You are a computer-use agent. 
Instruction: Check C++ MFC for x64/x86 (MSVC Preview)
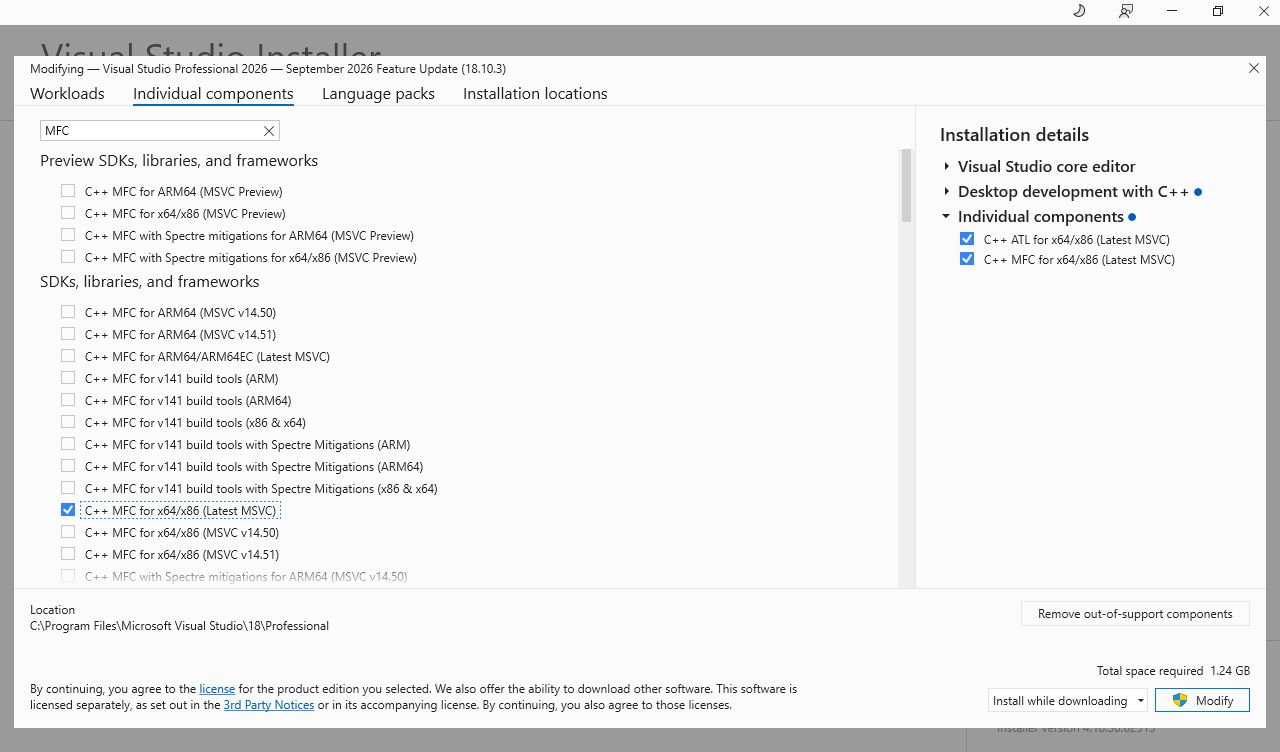68,213
